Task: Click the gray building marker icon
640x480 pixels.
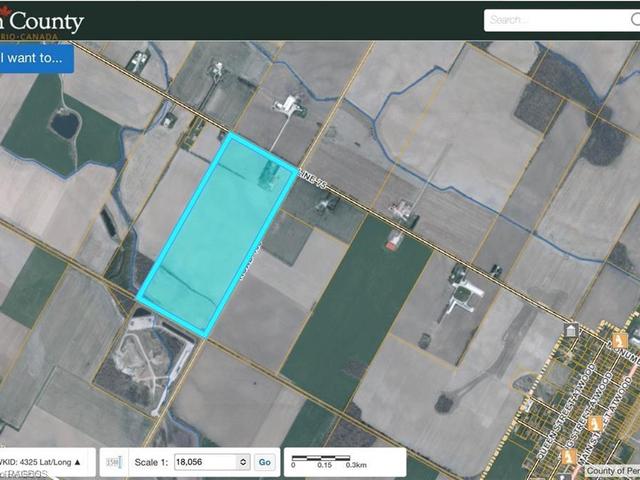Action: 571,330
